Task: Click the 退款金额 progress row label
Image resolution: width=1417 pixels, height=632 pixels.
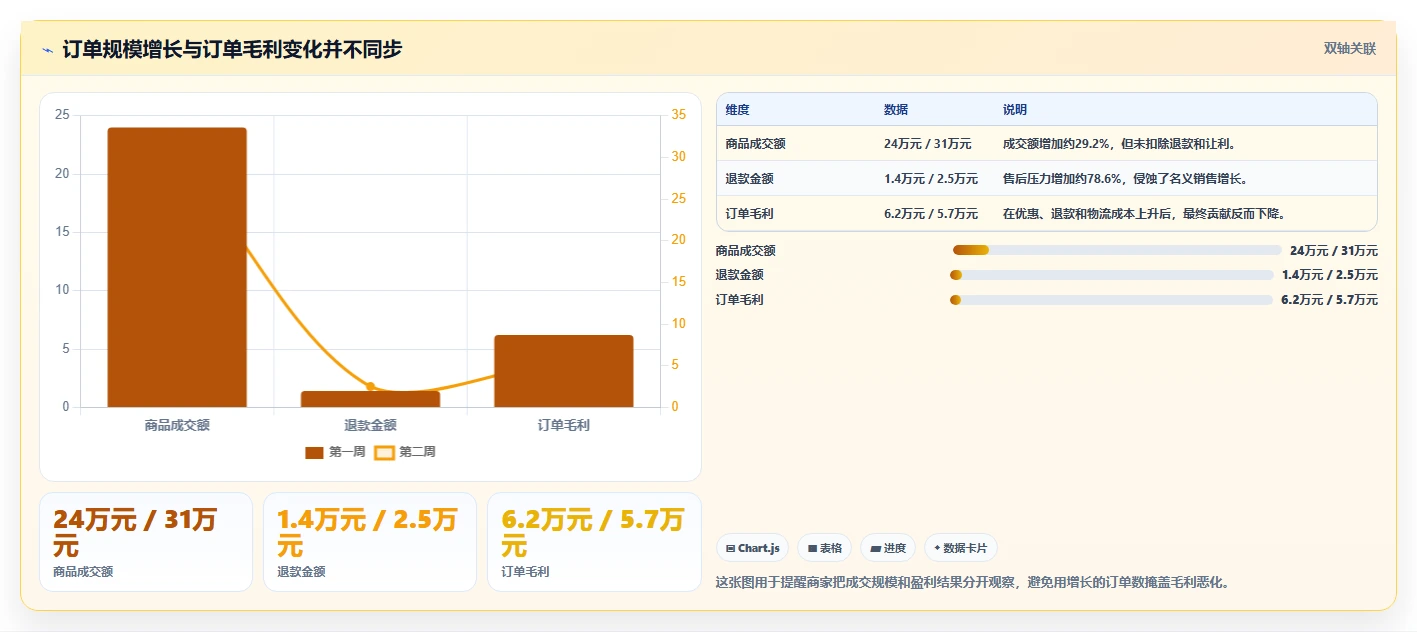Action: click(740, 275)
